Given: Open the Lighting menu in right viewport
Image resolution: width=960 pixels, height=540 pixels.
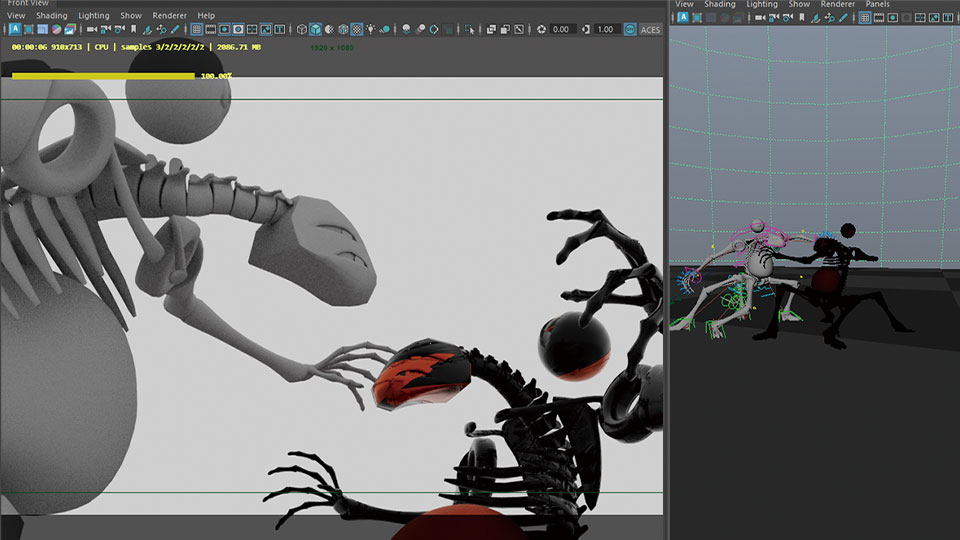Looking at the screenshot, I should click(761, 4).
